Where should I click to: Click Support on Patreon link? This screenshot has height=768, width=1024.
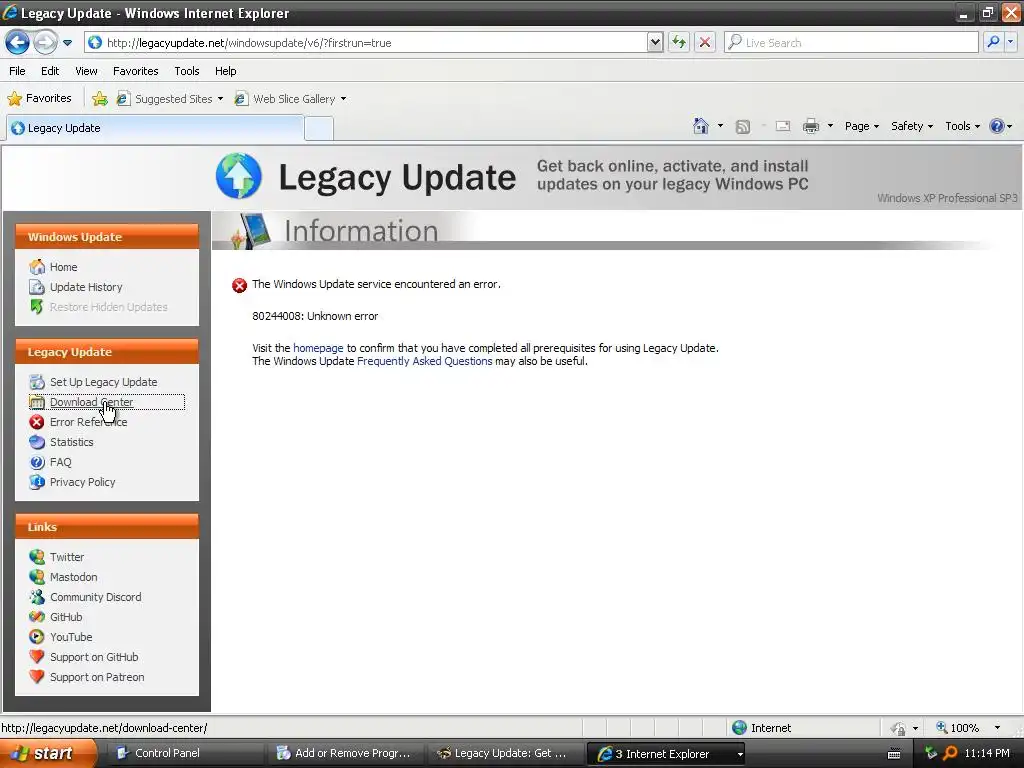tap(97, 677)
